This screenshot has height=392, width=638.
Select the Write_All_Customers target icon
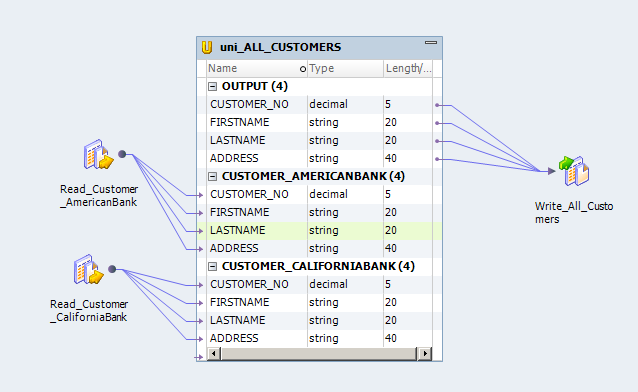(574, 171)
